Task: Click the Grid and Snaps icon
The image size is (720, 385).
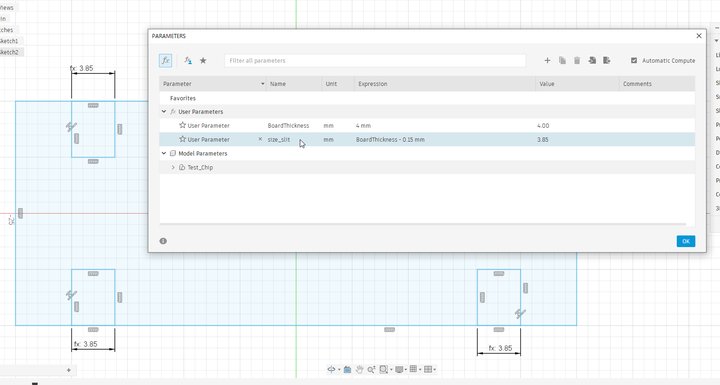Action: (413, 368)
